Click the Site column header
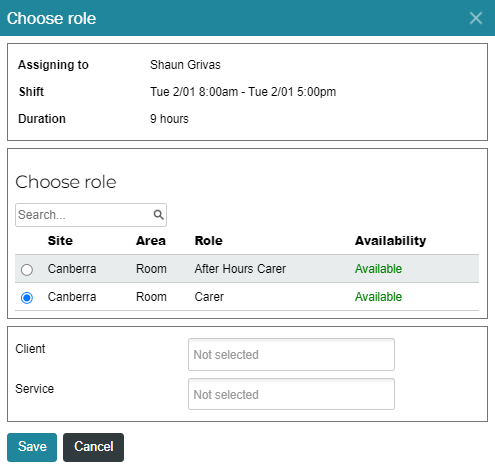495x473 pixels. (x=60, y=241)
